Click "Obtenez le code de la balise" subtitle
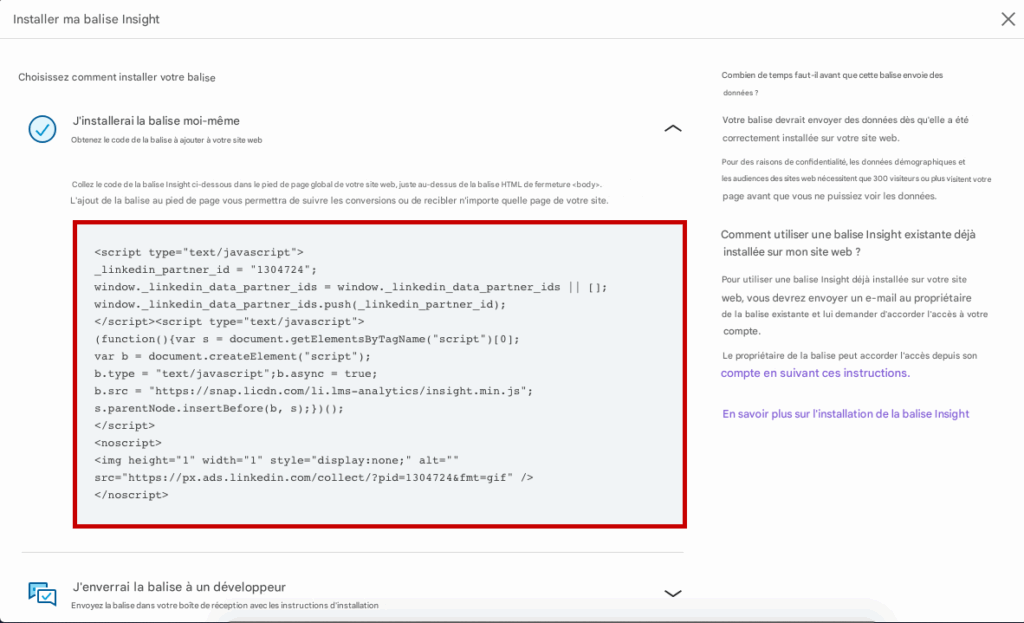 167,140
